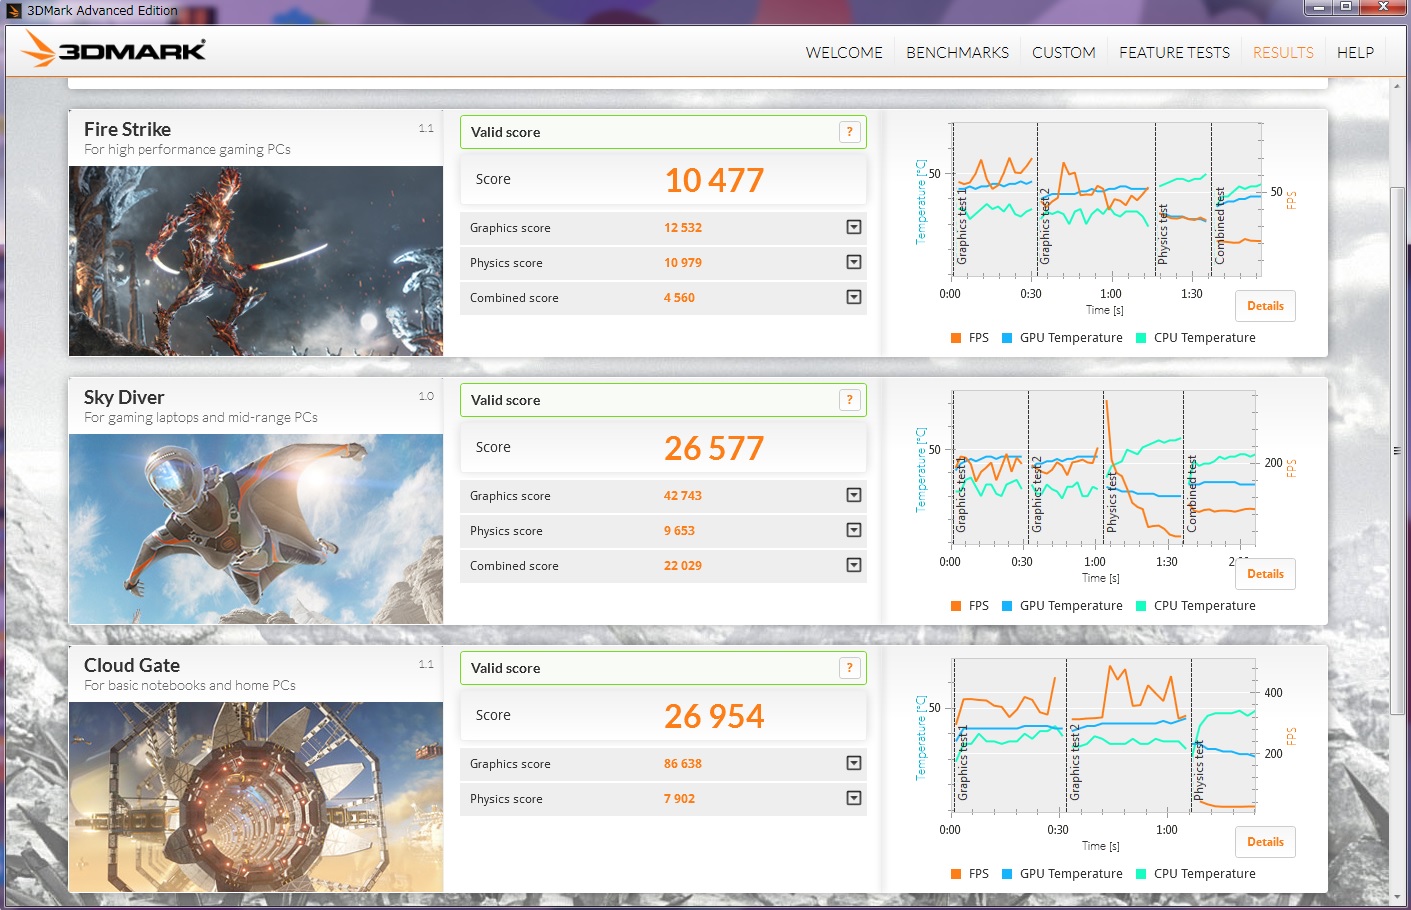Switch to the CUSTOM tab

(1064, 52)
